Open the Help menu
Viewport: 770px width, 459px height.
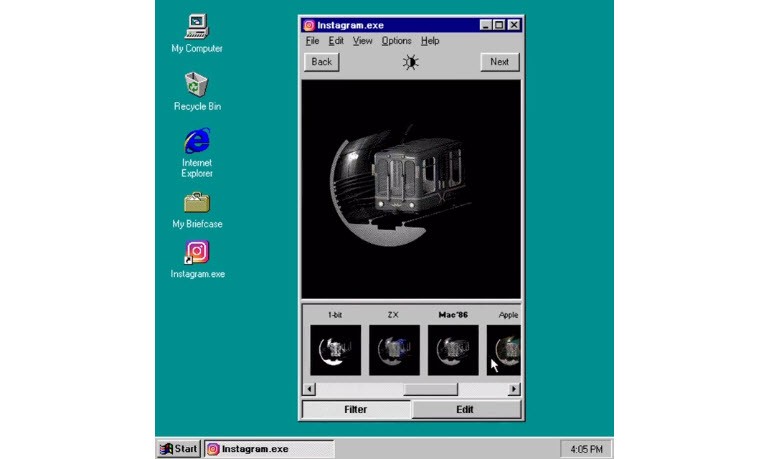[x=430, y=41]
